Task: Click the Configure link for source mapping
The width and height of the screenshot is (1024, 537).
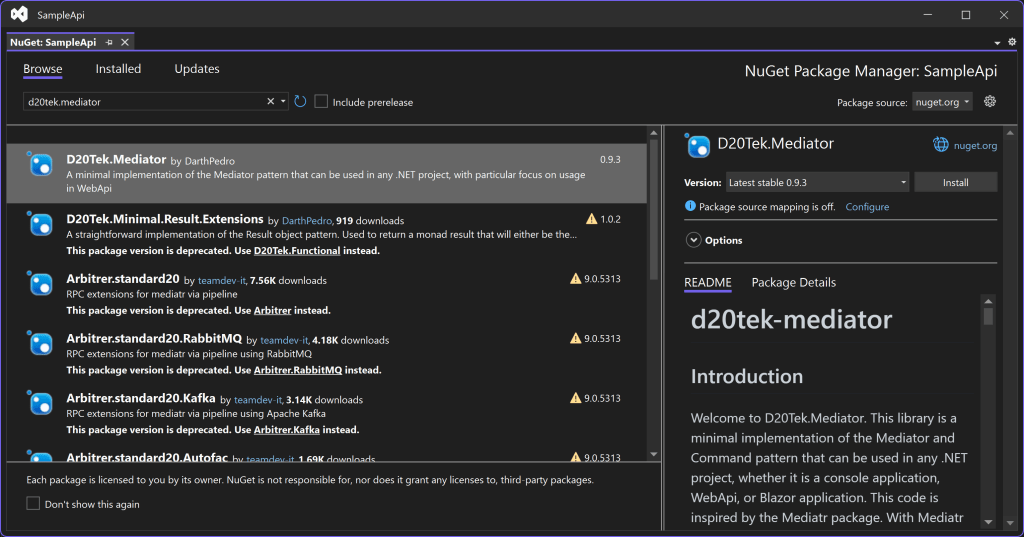Action: point(867,207)
